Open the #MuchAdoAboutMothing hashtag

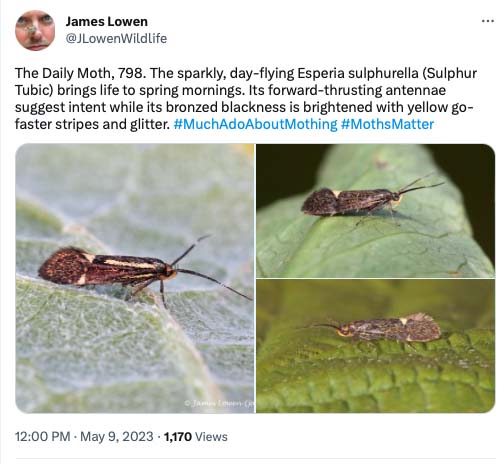pyautogui.click(x=256, y=124)
